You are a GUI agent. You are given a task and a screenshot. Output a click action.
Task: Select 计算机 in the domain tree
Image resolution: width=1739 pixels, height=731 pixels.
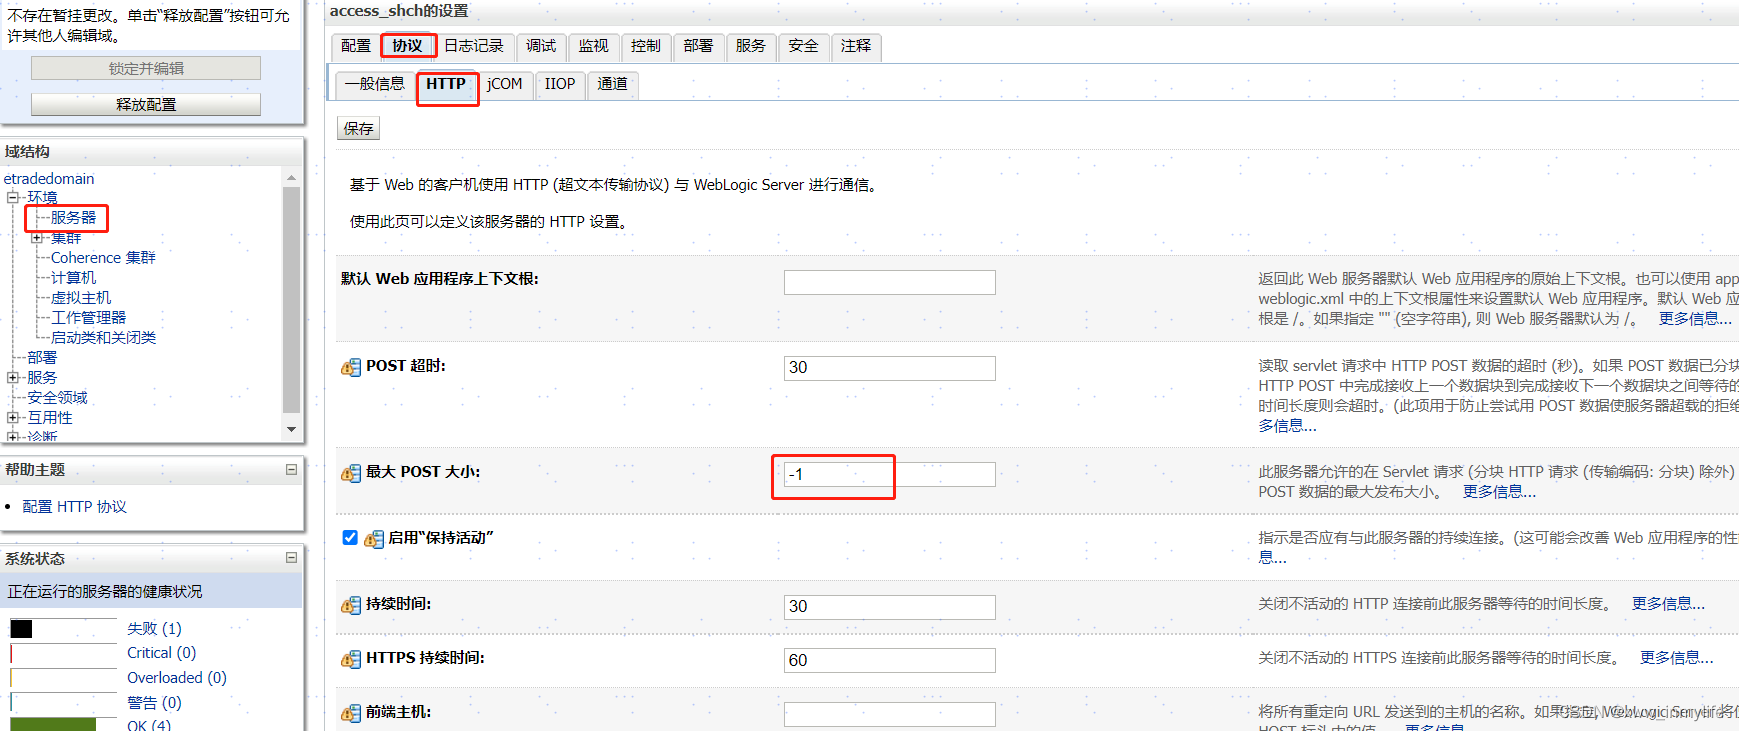73,277
